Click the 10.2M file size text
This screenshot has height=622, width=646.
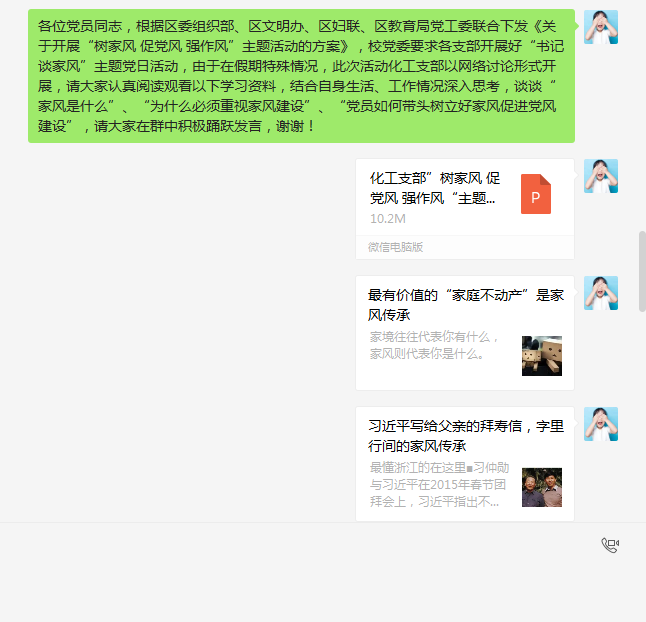click(x=388, y=219)
